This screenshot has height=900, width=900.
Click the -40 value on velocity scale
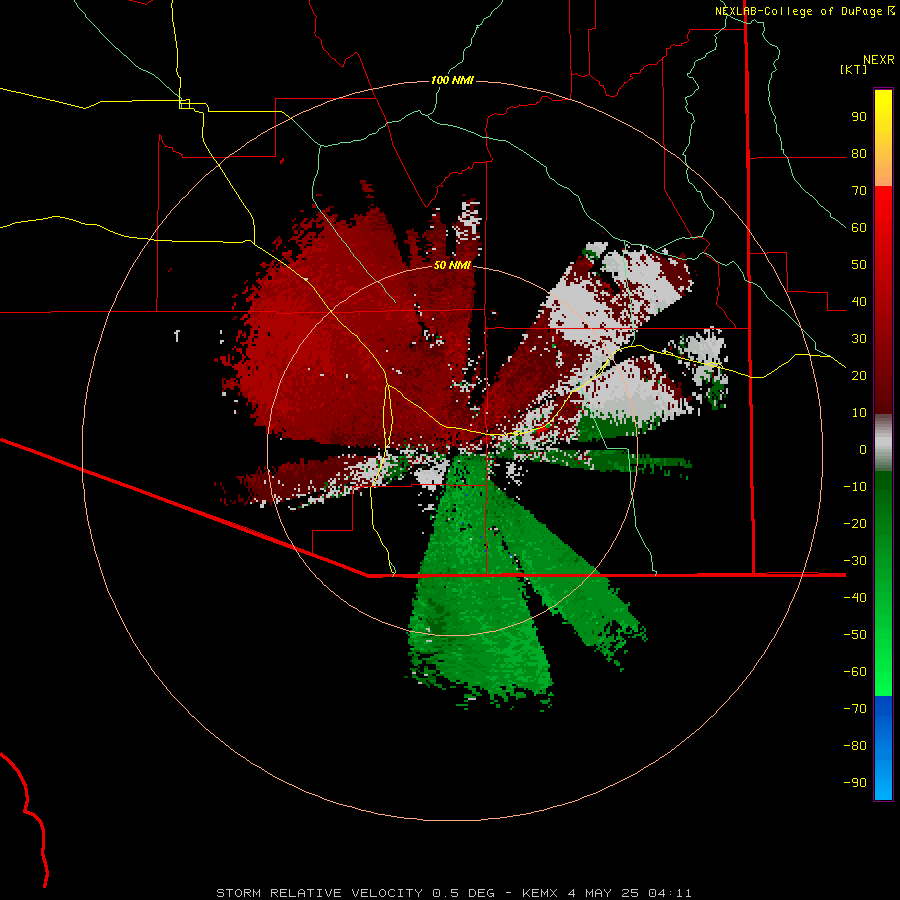[855, 598]
